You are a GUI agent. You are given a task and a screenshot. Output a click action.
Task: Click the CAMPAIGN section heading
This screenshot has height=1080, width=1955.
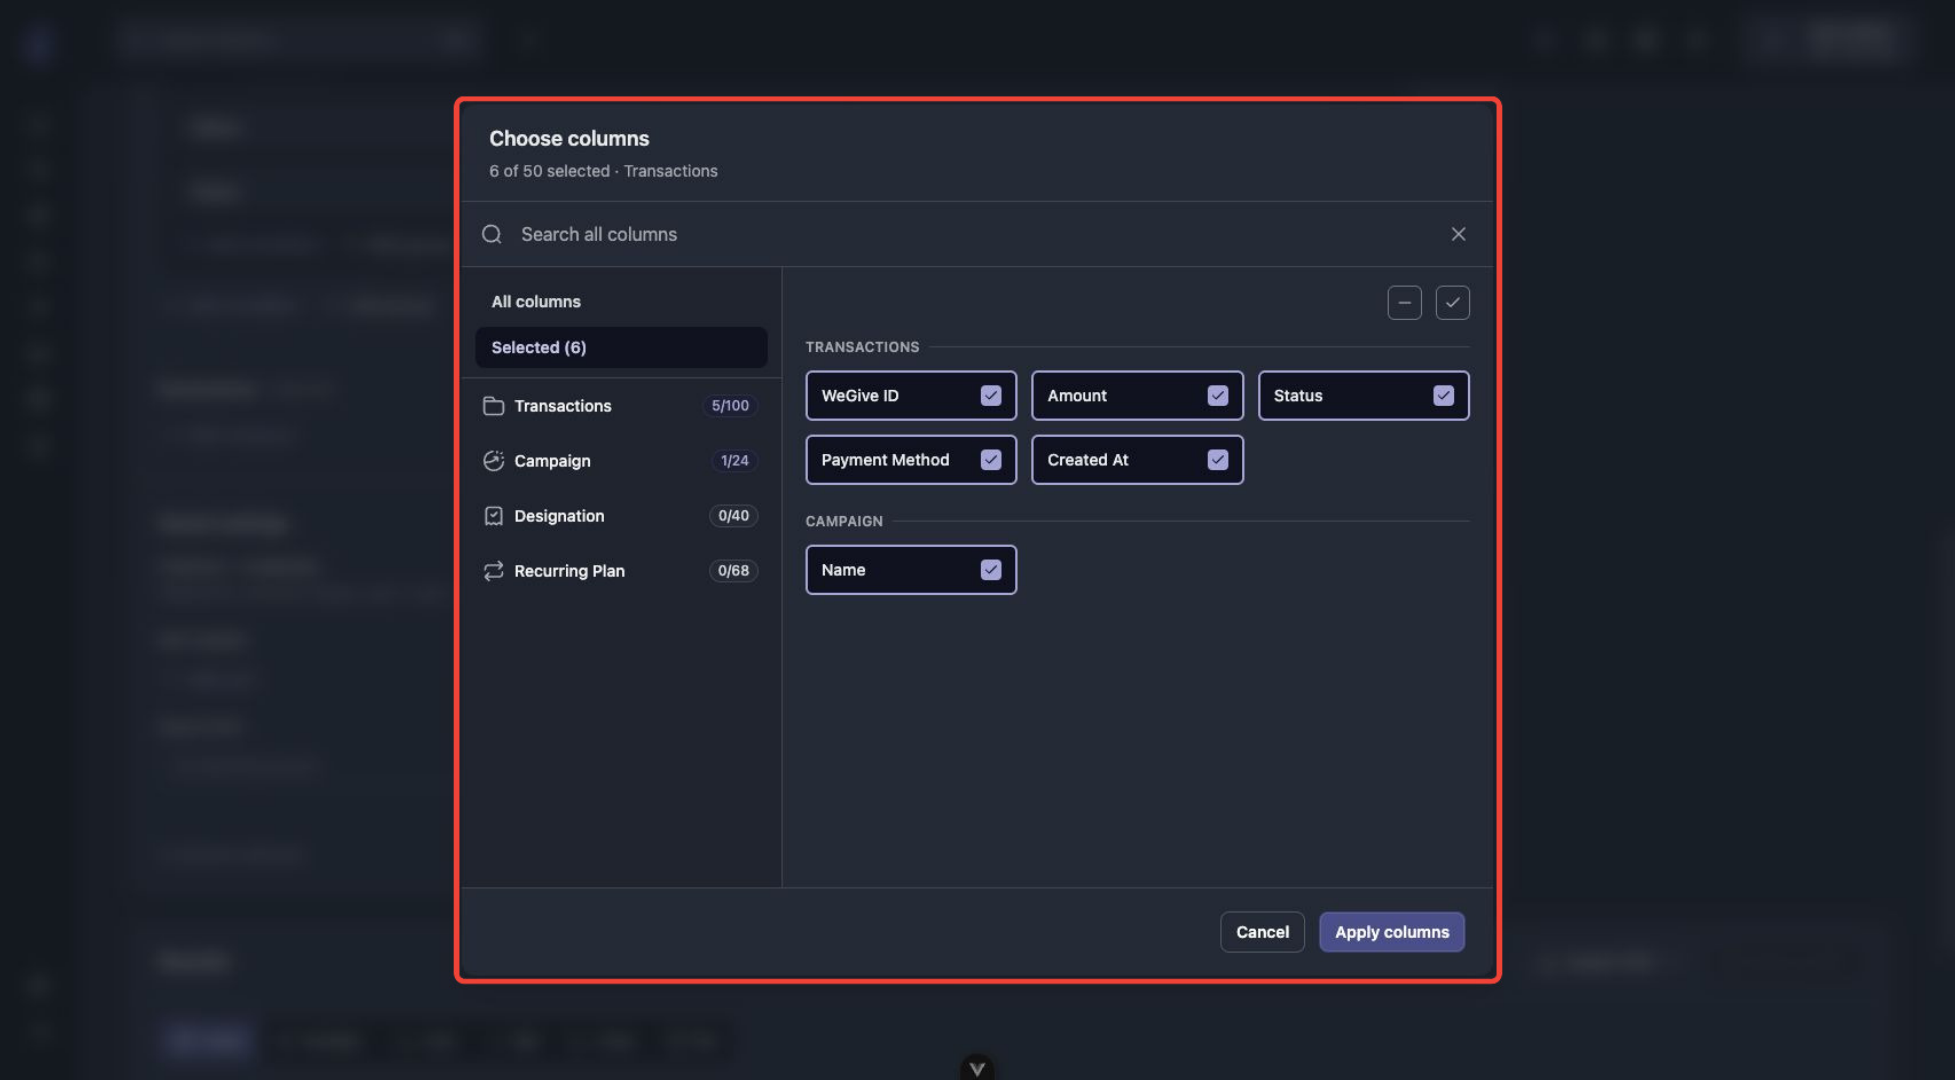pos(844,521)
